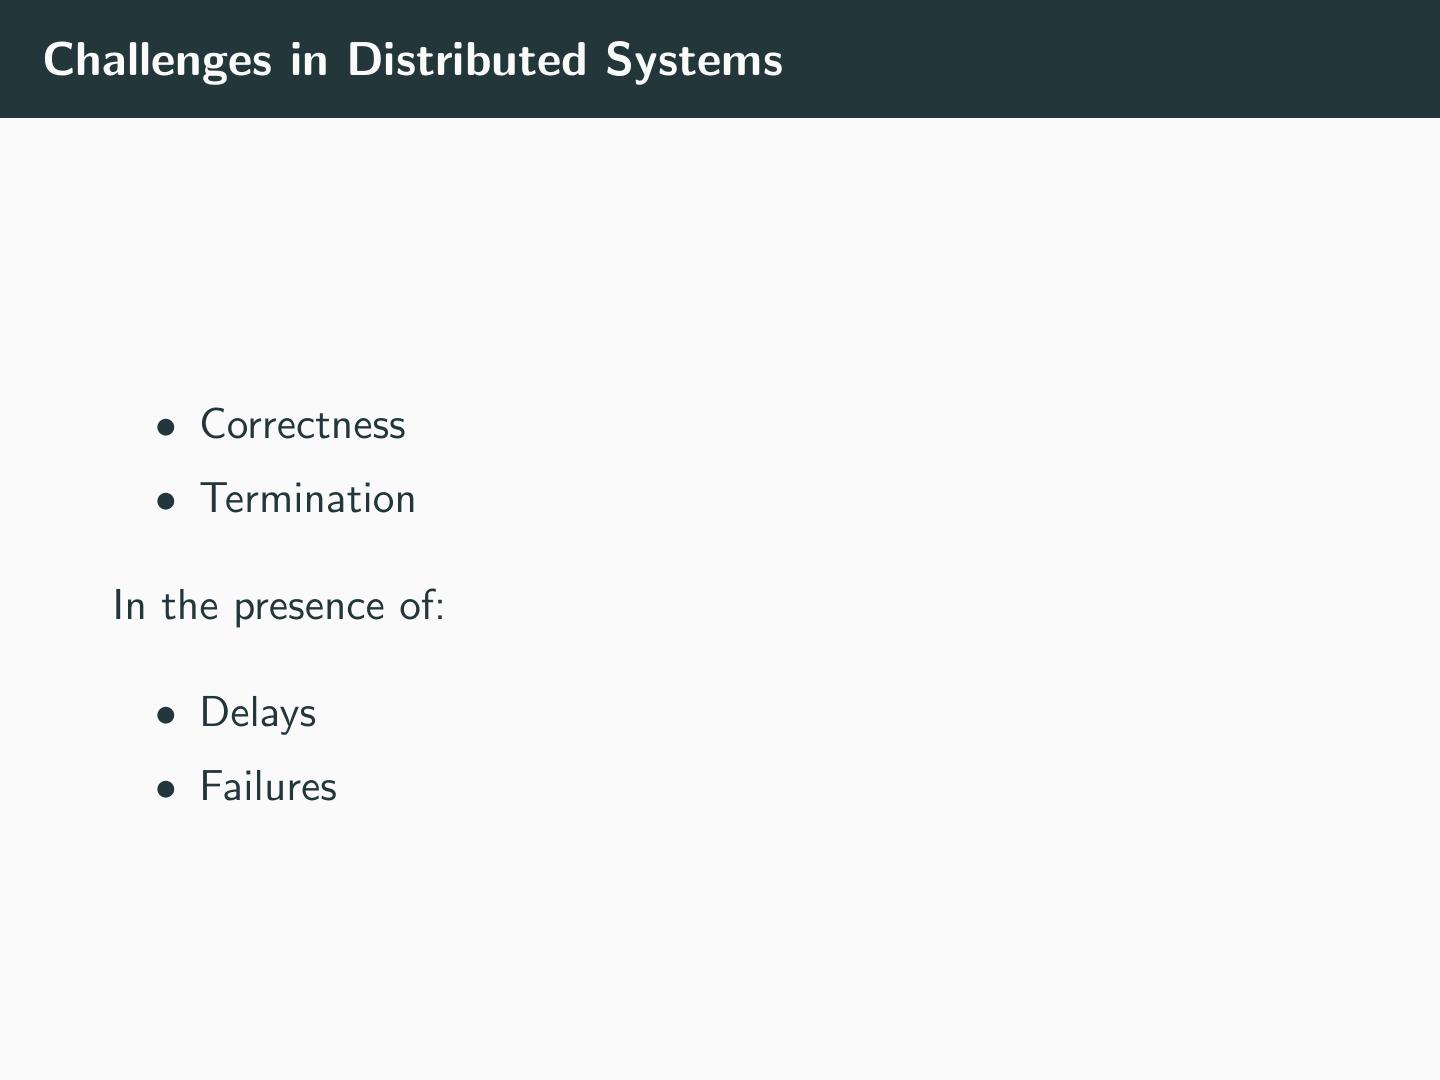Viewport: 1440px width, 1080px height.
Task: Click the bullet dot beside "Correctness"
Action: click(166, 428)
